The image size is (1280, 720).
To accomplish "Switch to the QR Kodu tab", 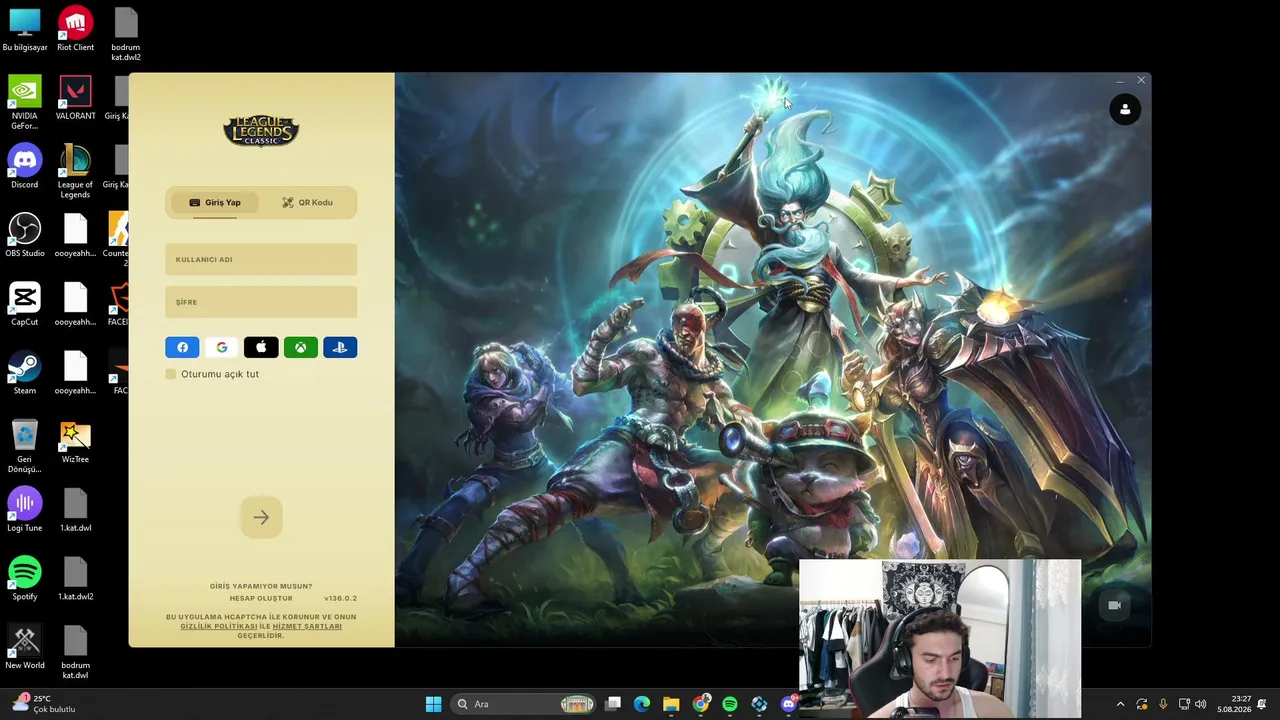I will pos(307,202).
